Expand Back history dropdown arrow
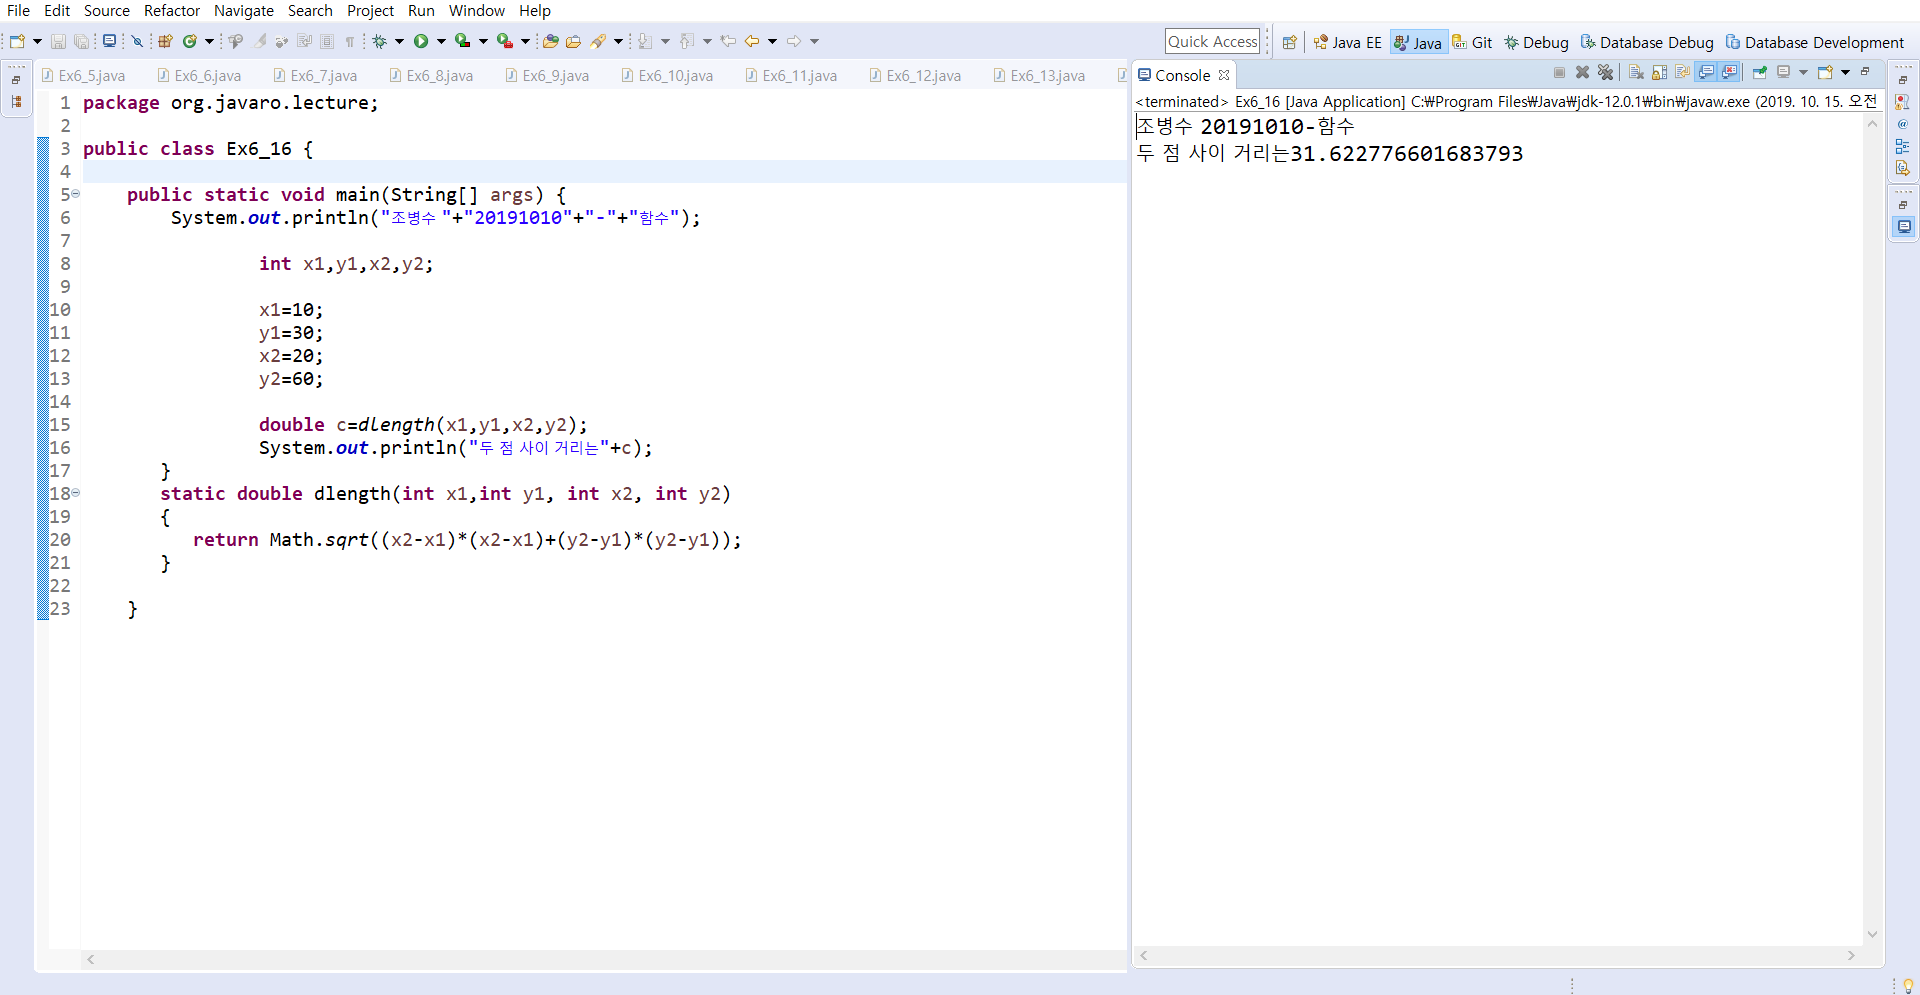 pos(772,41)
